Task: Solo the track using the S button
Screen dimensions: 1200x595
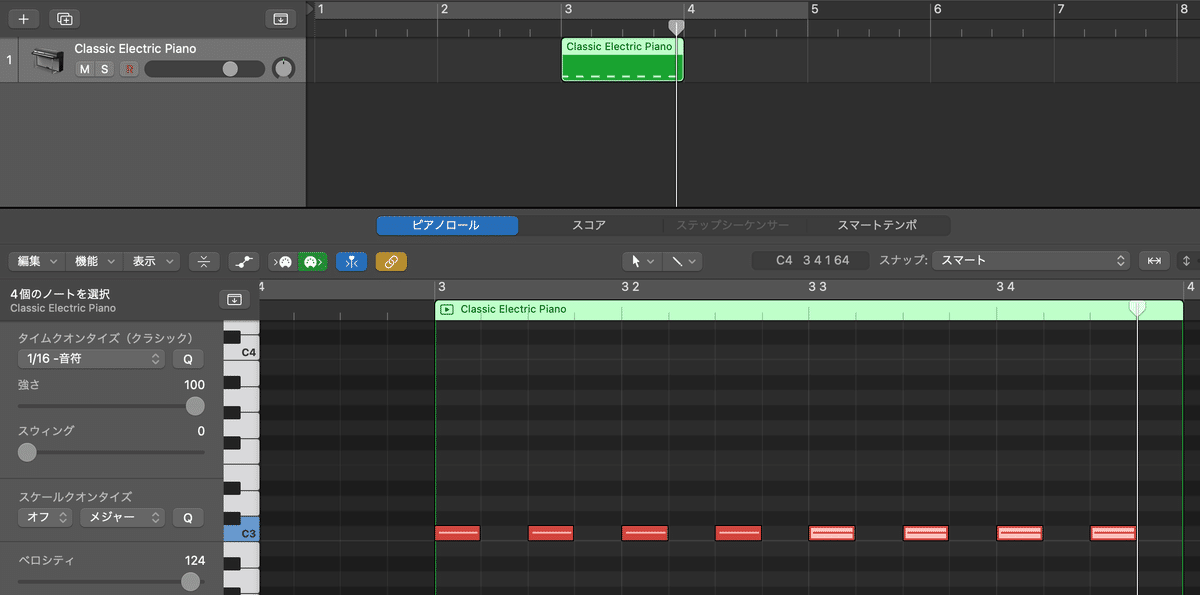Action: [104, 69]
